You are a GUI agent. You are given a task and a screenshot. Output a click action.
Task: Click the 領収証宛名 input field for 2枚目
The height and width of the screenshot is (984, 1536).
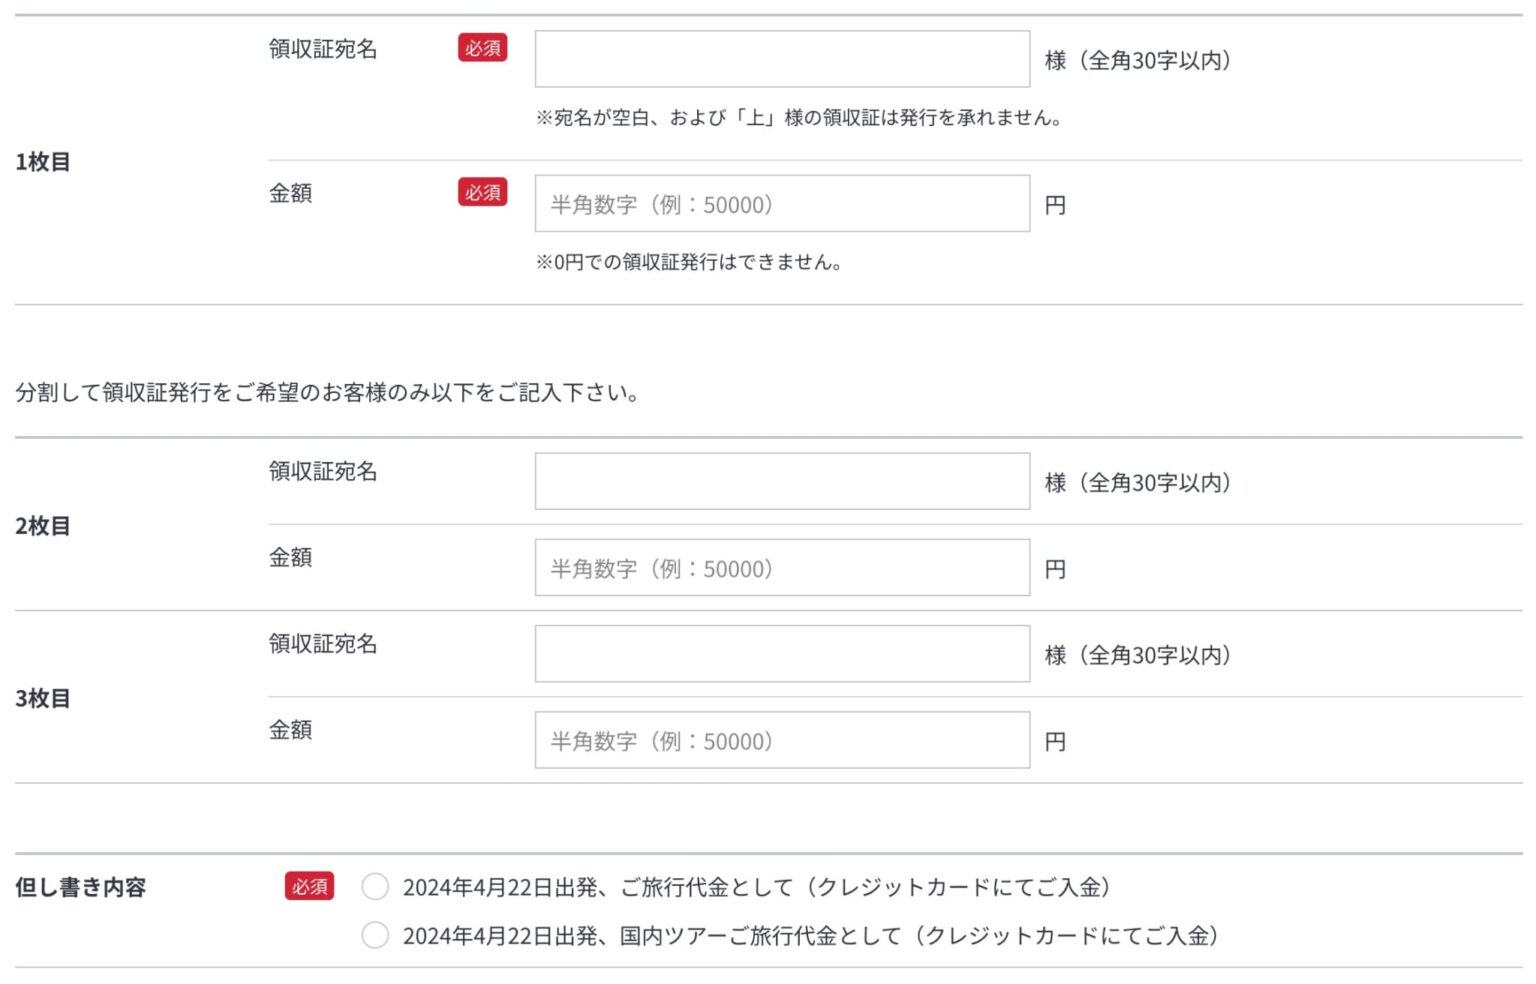[x=781, y=480]
